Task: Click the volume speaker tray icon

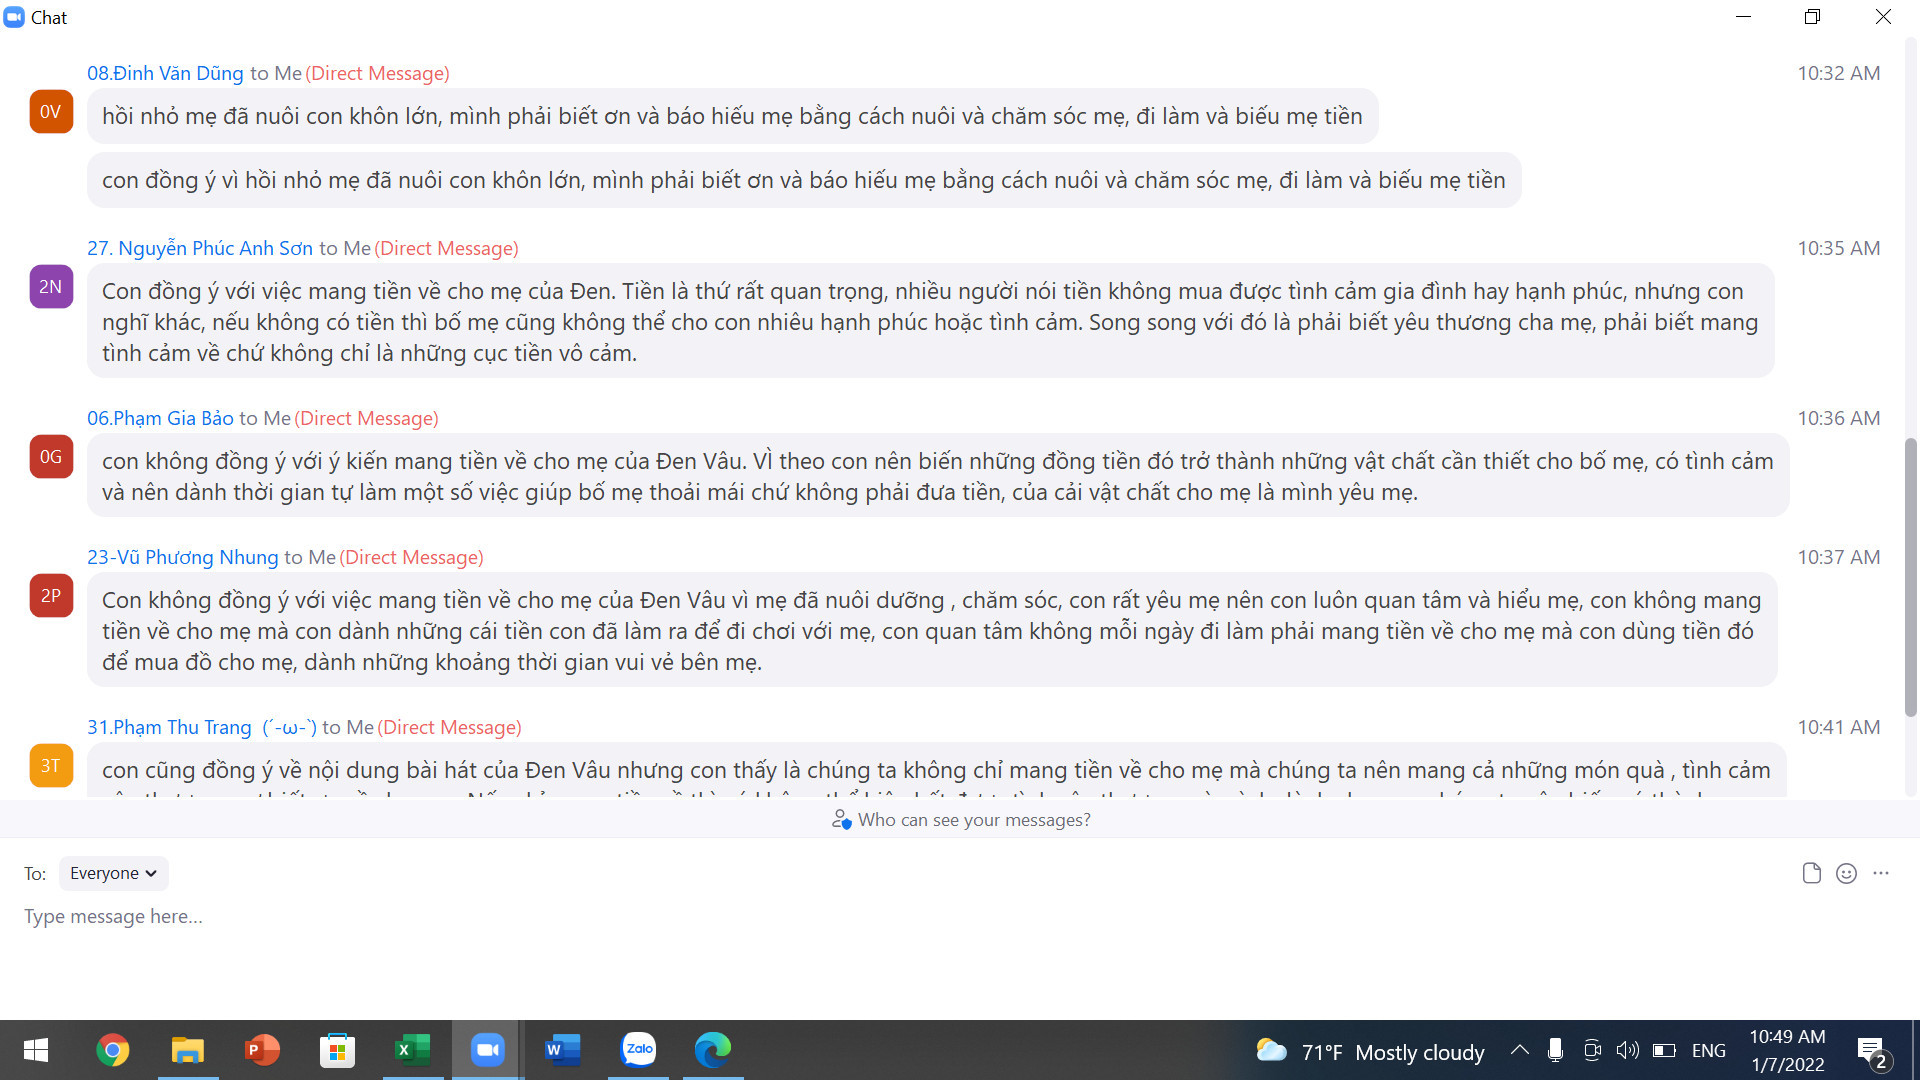Action: pos(1627,1050)
